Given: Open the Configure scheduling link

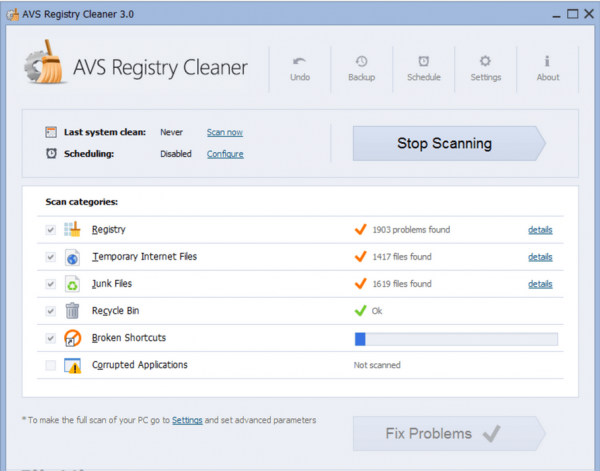Looking at the screenshot, I should pyautogui.click(x=225, y=154).
